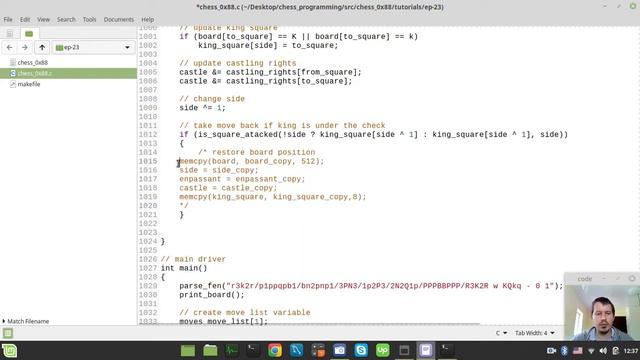Open Skype from the taskbar

[361, 351]
